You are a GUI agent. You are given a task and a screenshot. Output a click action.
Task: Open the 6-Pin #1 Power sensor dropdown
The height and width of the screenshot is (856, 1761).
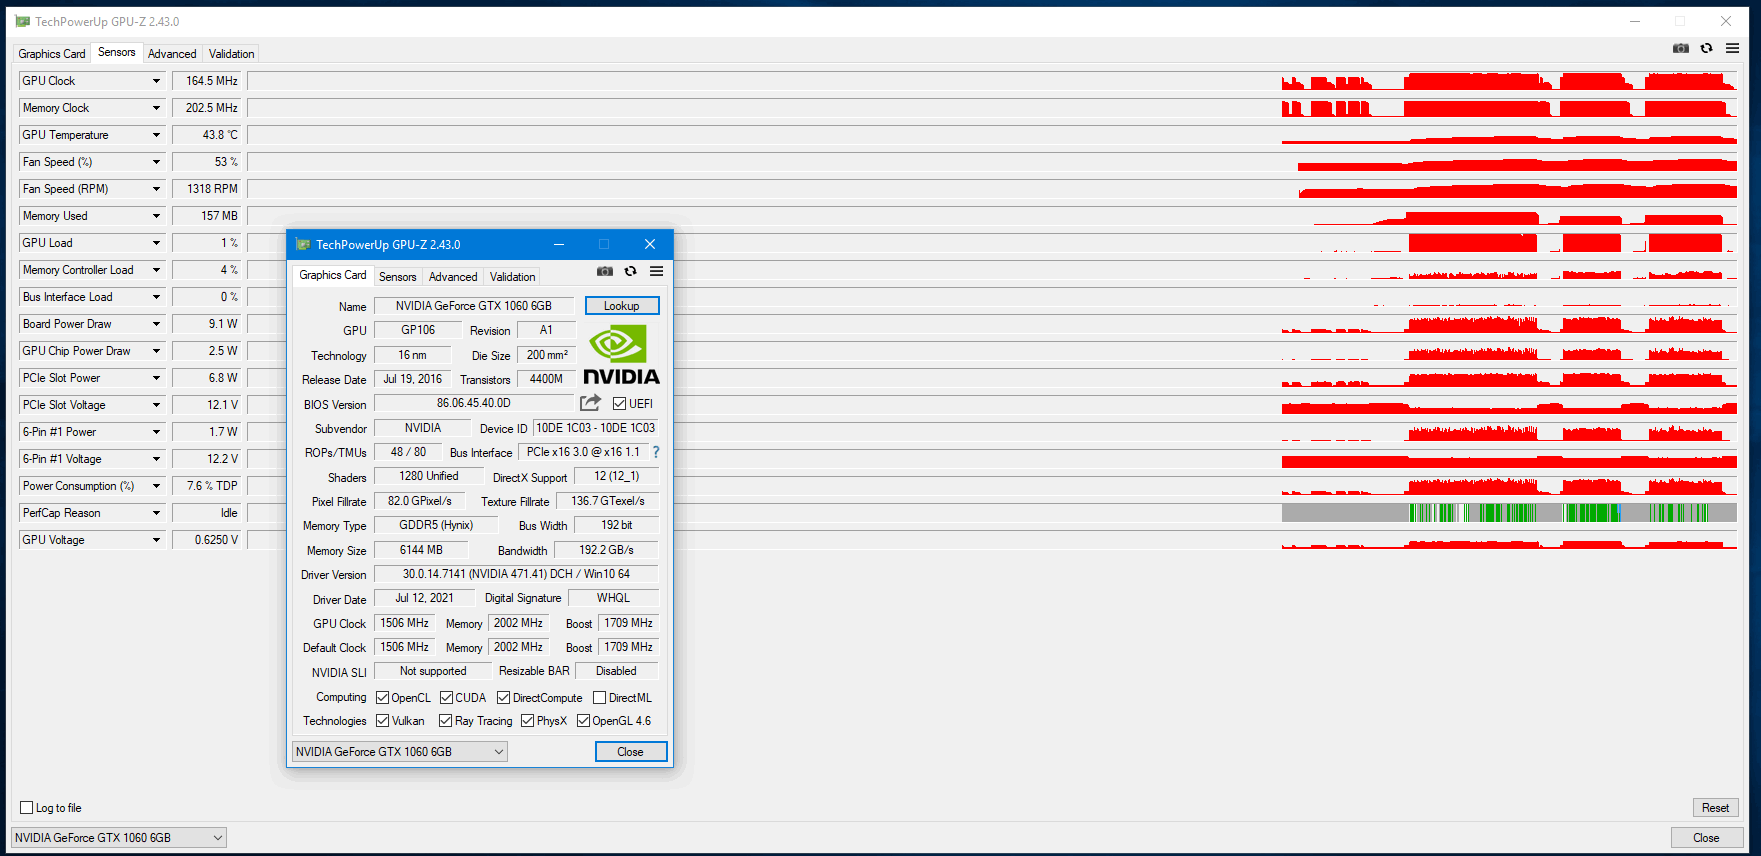[156, 432]
